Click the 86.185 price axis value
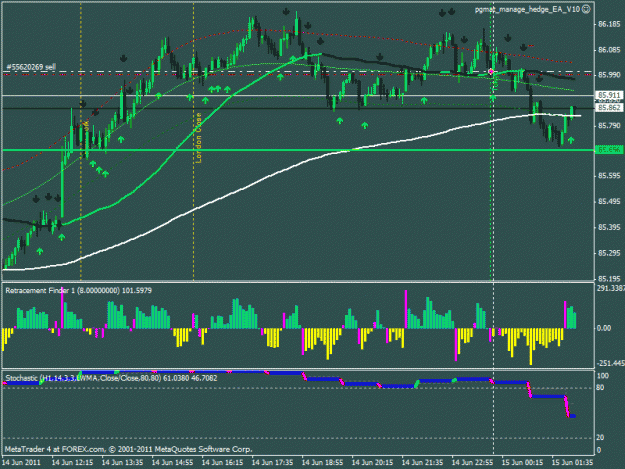 tap(609, 24)
